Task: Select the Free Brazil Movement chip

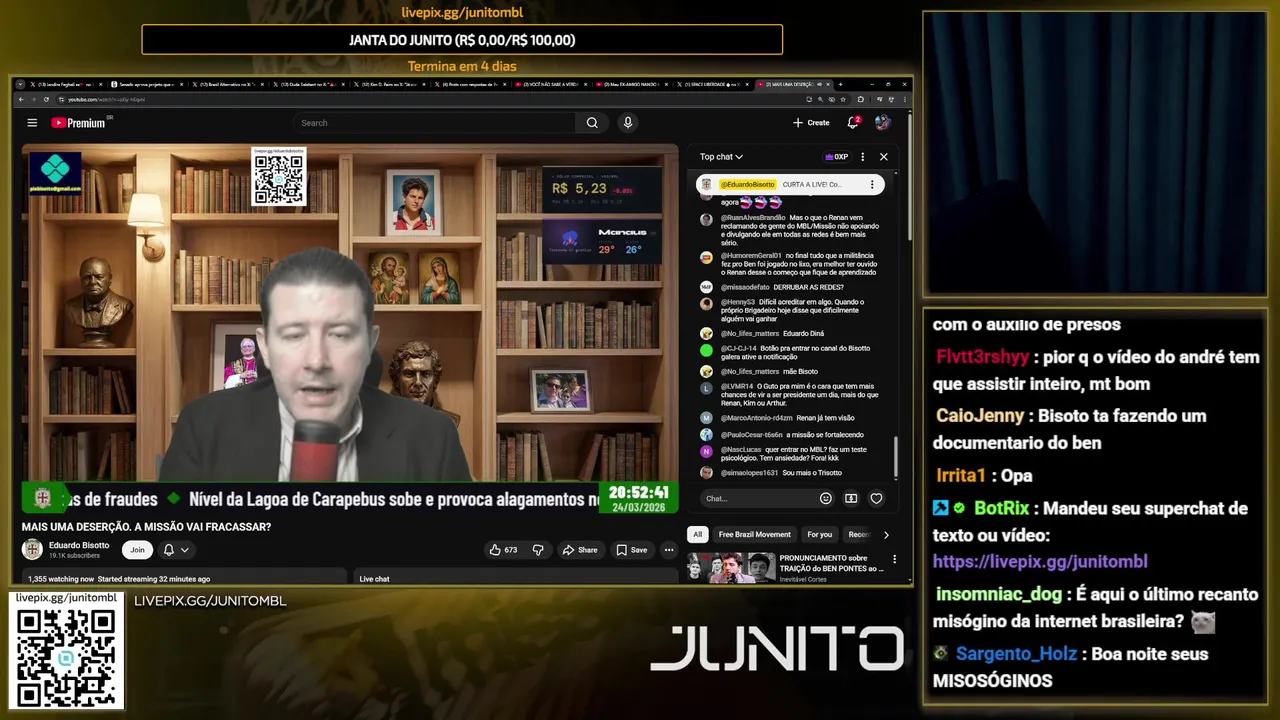Action: [755, 534]
